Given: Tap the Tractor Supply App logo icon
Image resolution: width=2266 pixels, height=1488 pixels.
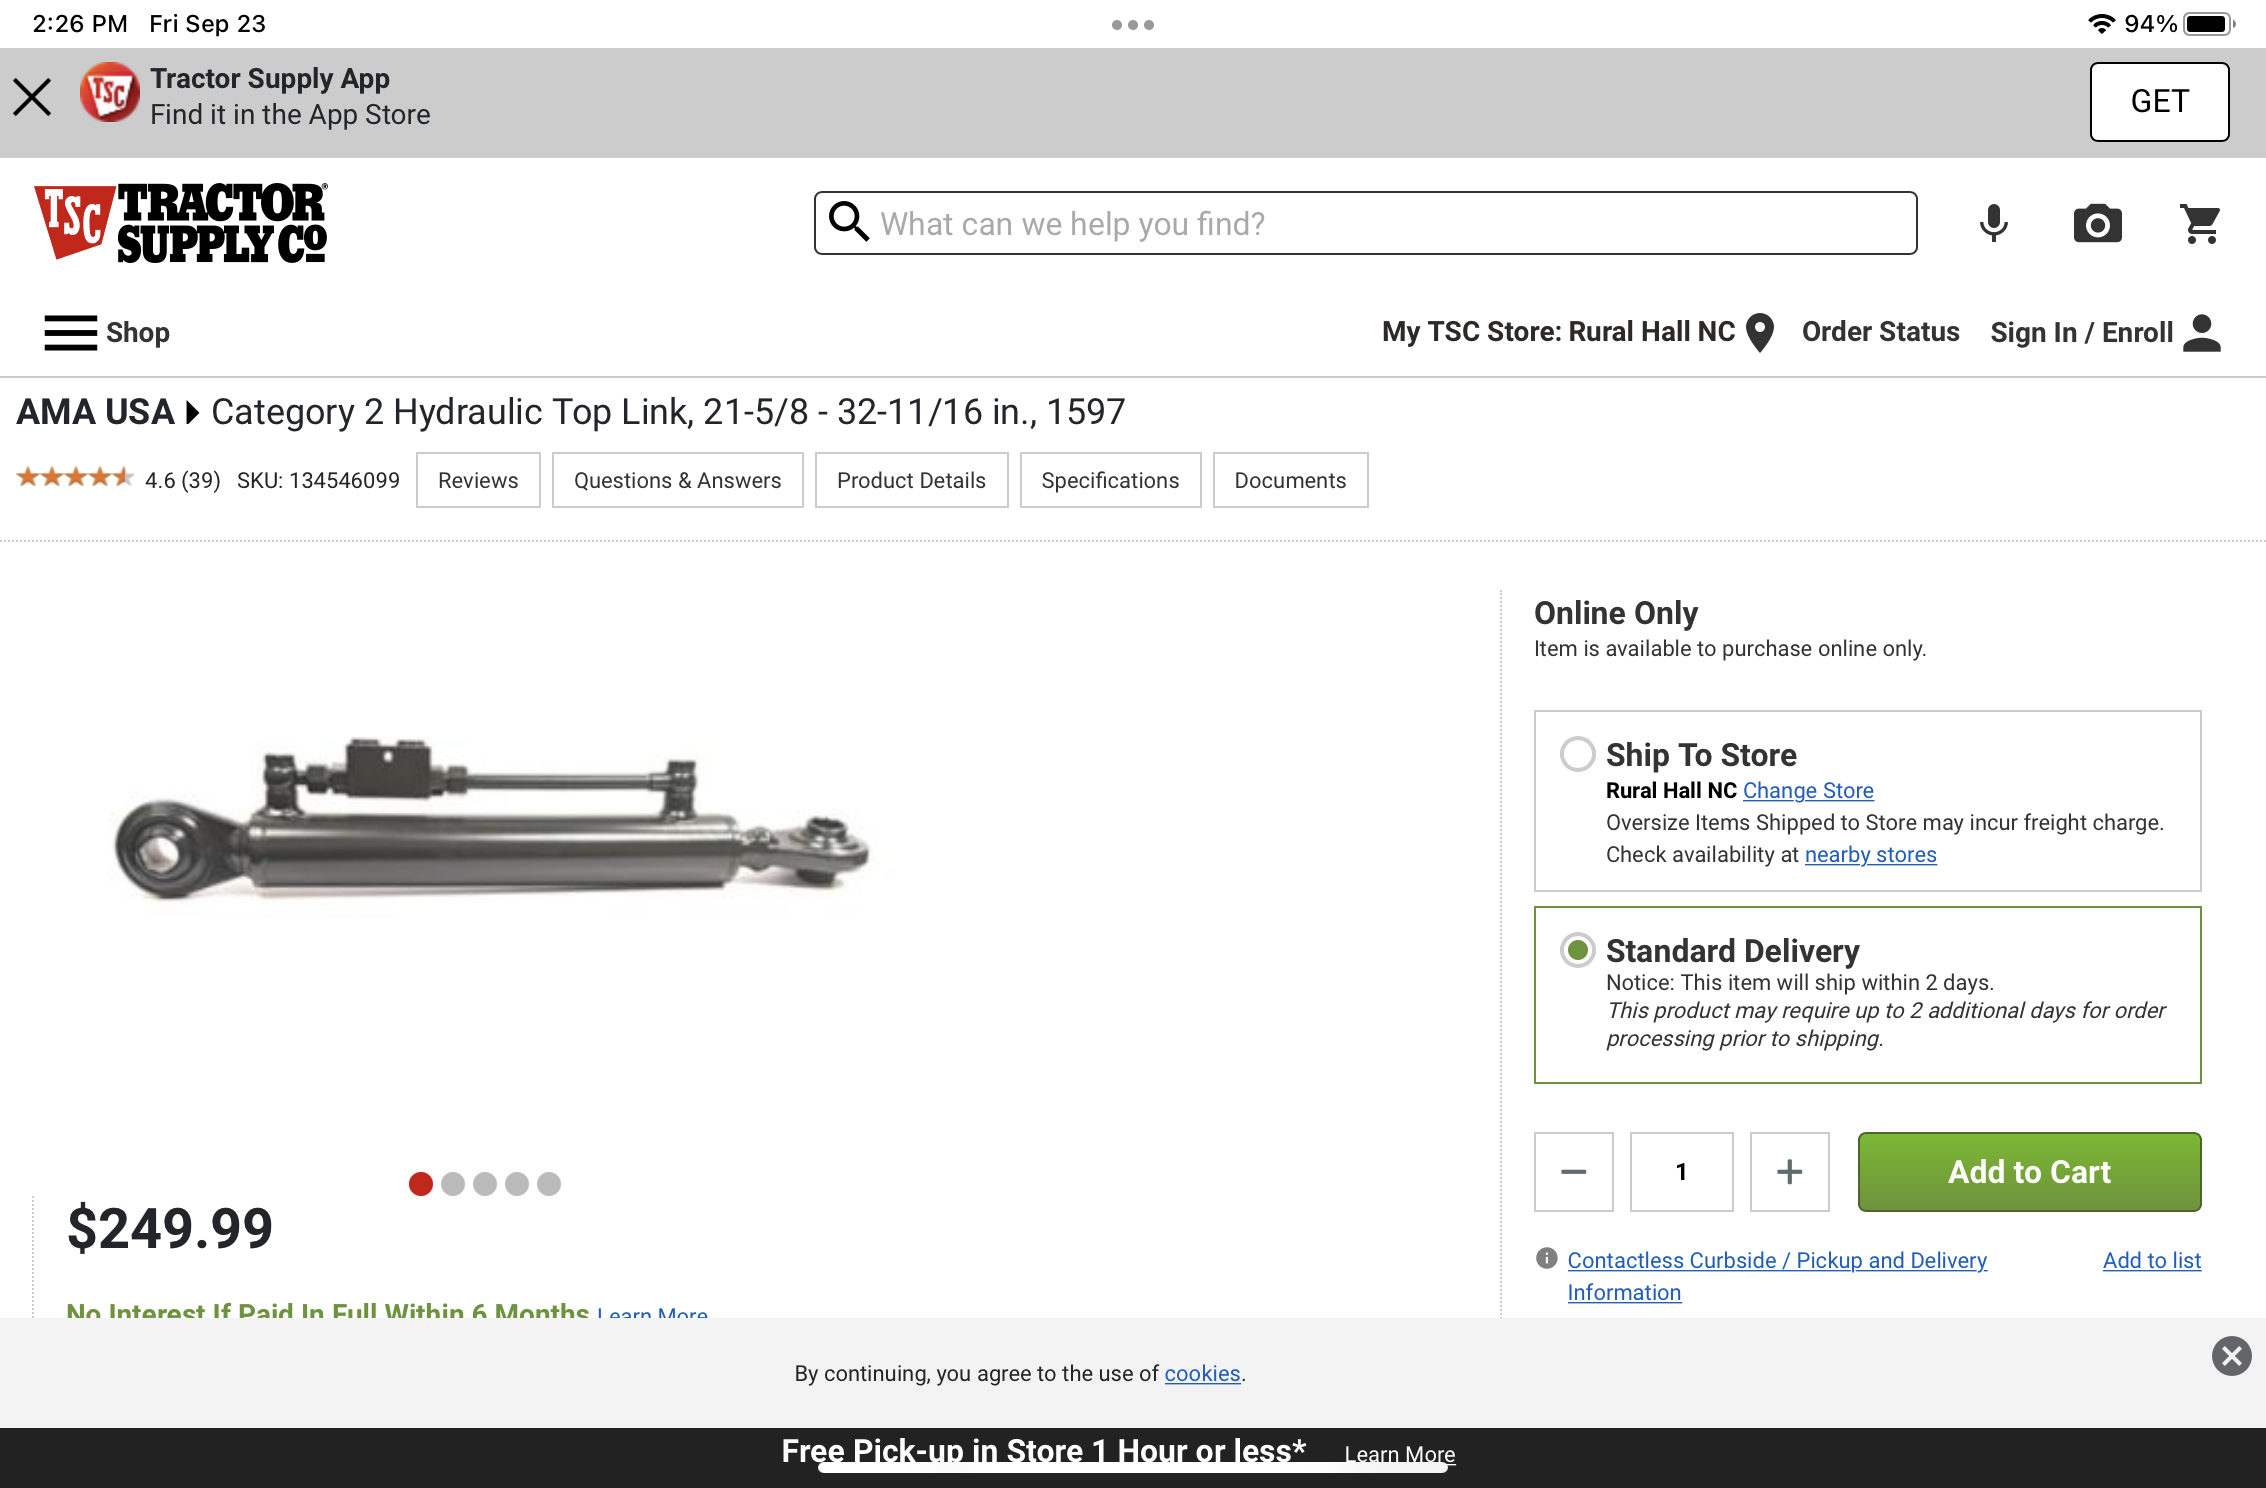Looking at the screenshot, I should tap(109, 93).
